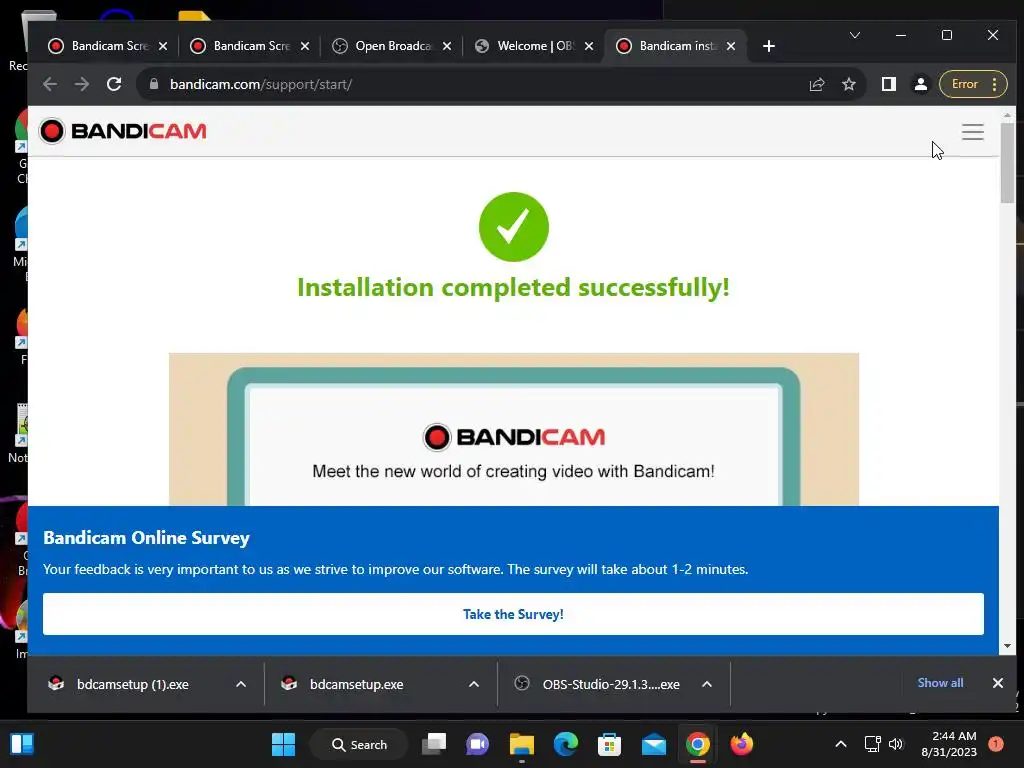Click the volume tray icon
The width and height of the screenshot is (1024, 768).
(x=896, y=744)
